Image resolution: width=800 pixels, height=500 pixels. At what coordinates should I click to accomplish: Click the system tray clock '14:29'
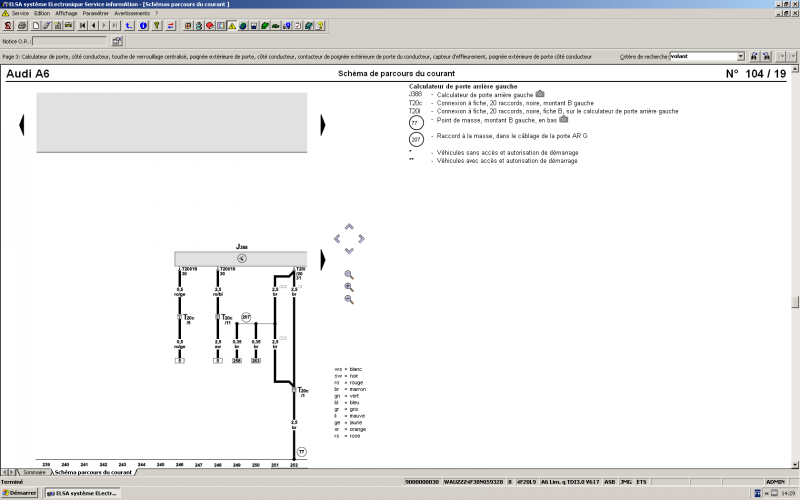(788, 493)
